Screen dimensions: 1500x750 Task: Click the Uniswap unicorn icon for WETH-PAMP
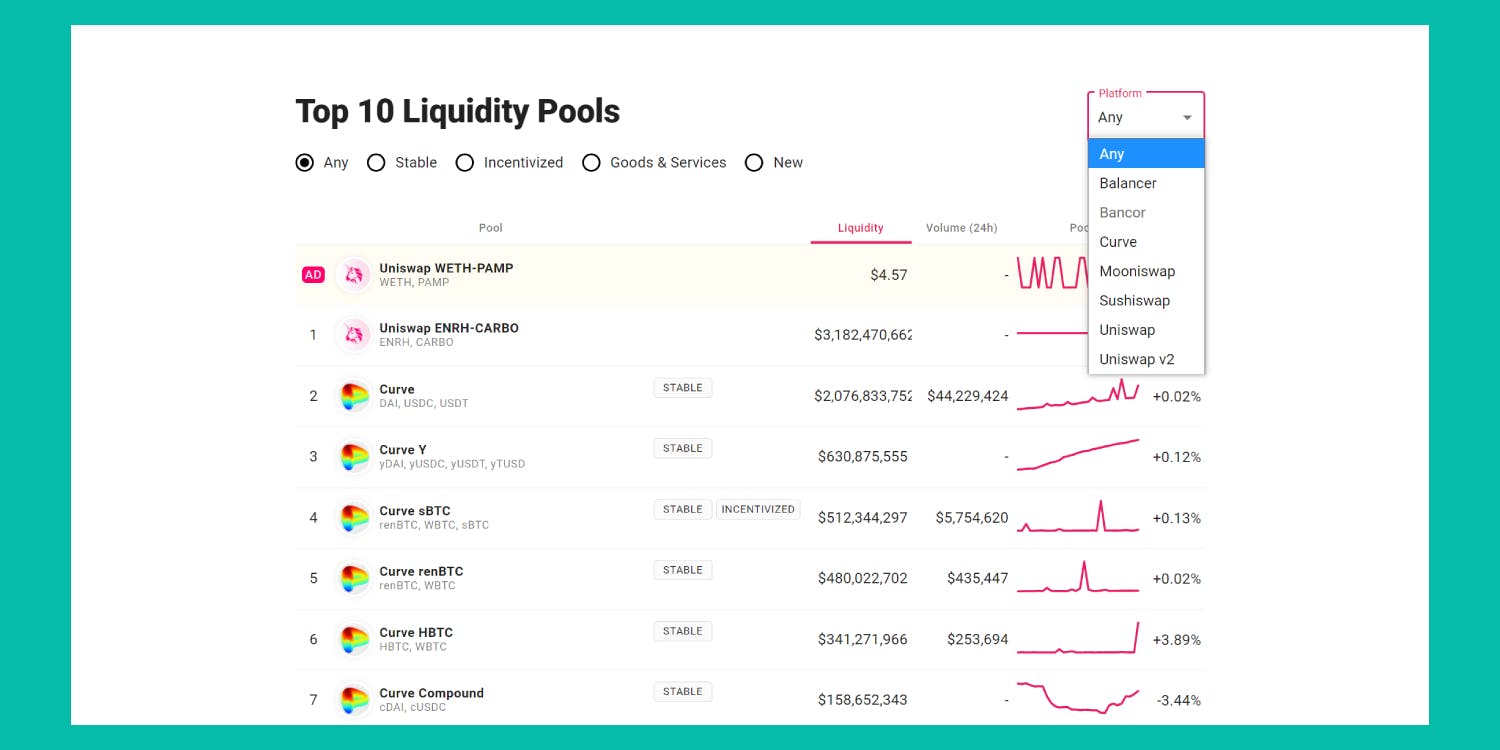(354, 275)
